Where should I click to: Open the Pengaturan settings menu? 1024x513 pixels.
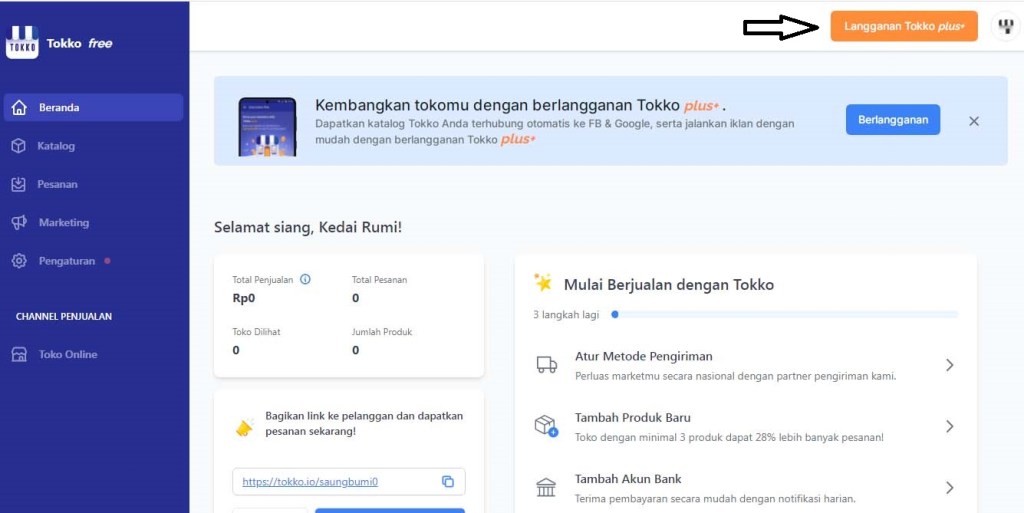(66, 261)
